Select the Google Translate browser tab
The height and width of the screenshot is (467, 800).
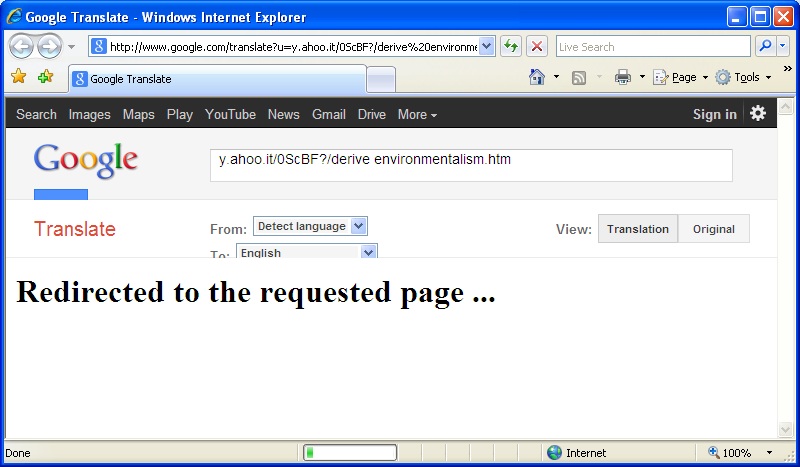pyautogui.click(x=218, y=79)
